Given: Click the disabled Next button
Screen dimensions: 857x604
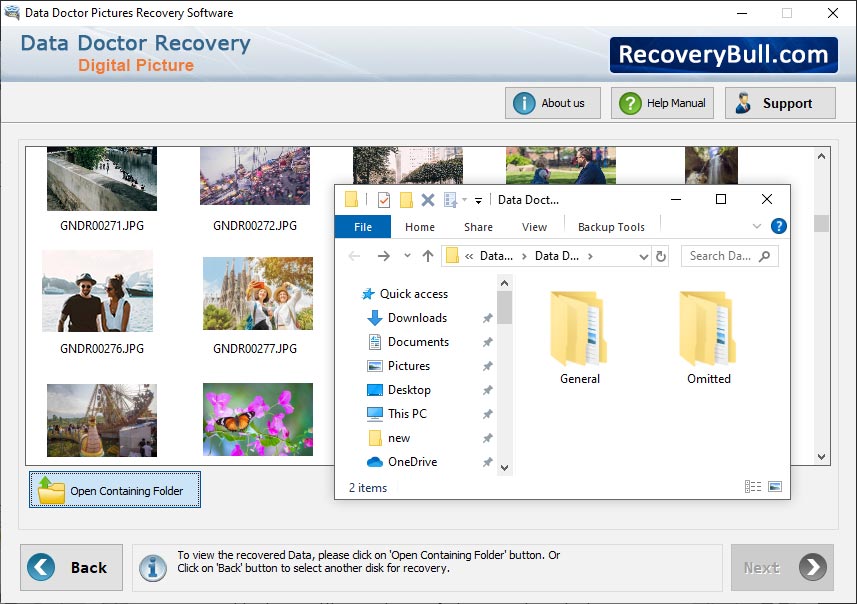Looking at the screenshot, I should click(782, 567).
